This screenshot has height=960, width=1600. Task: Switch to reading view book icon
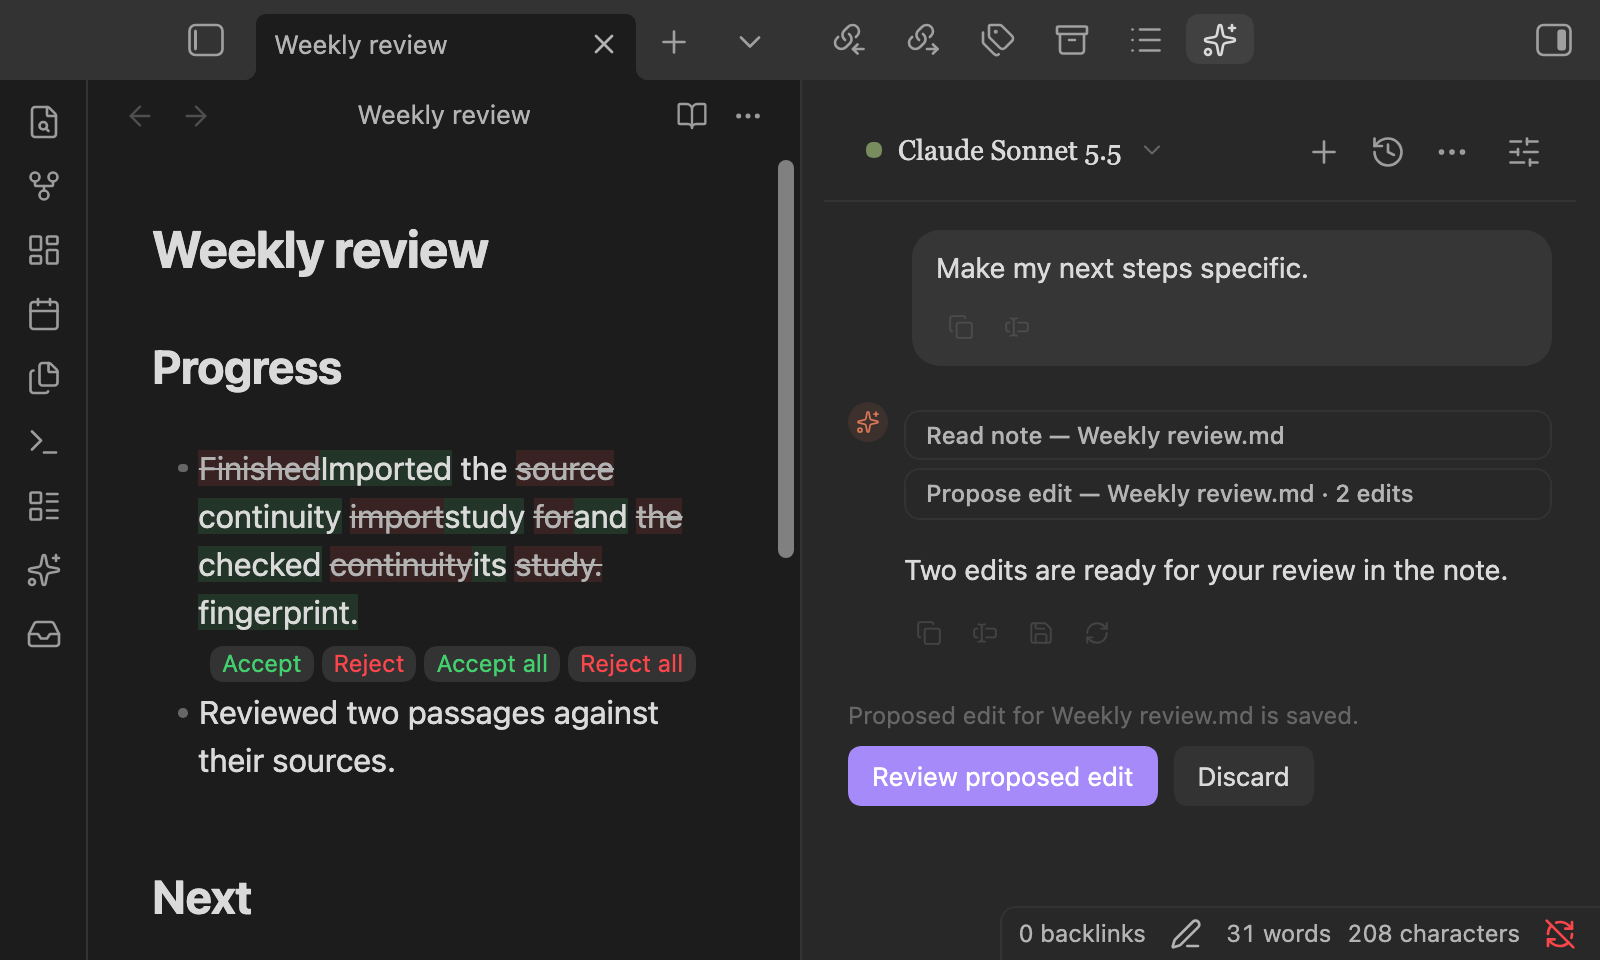pos(692,116)
